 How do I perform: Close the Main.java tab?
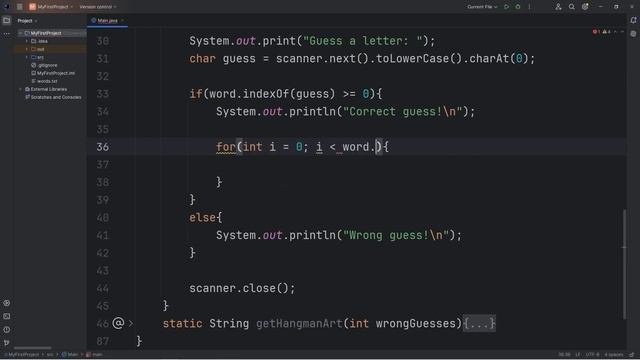[122, 20]
